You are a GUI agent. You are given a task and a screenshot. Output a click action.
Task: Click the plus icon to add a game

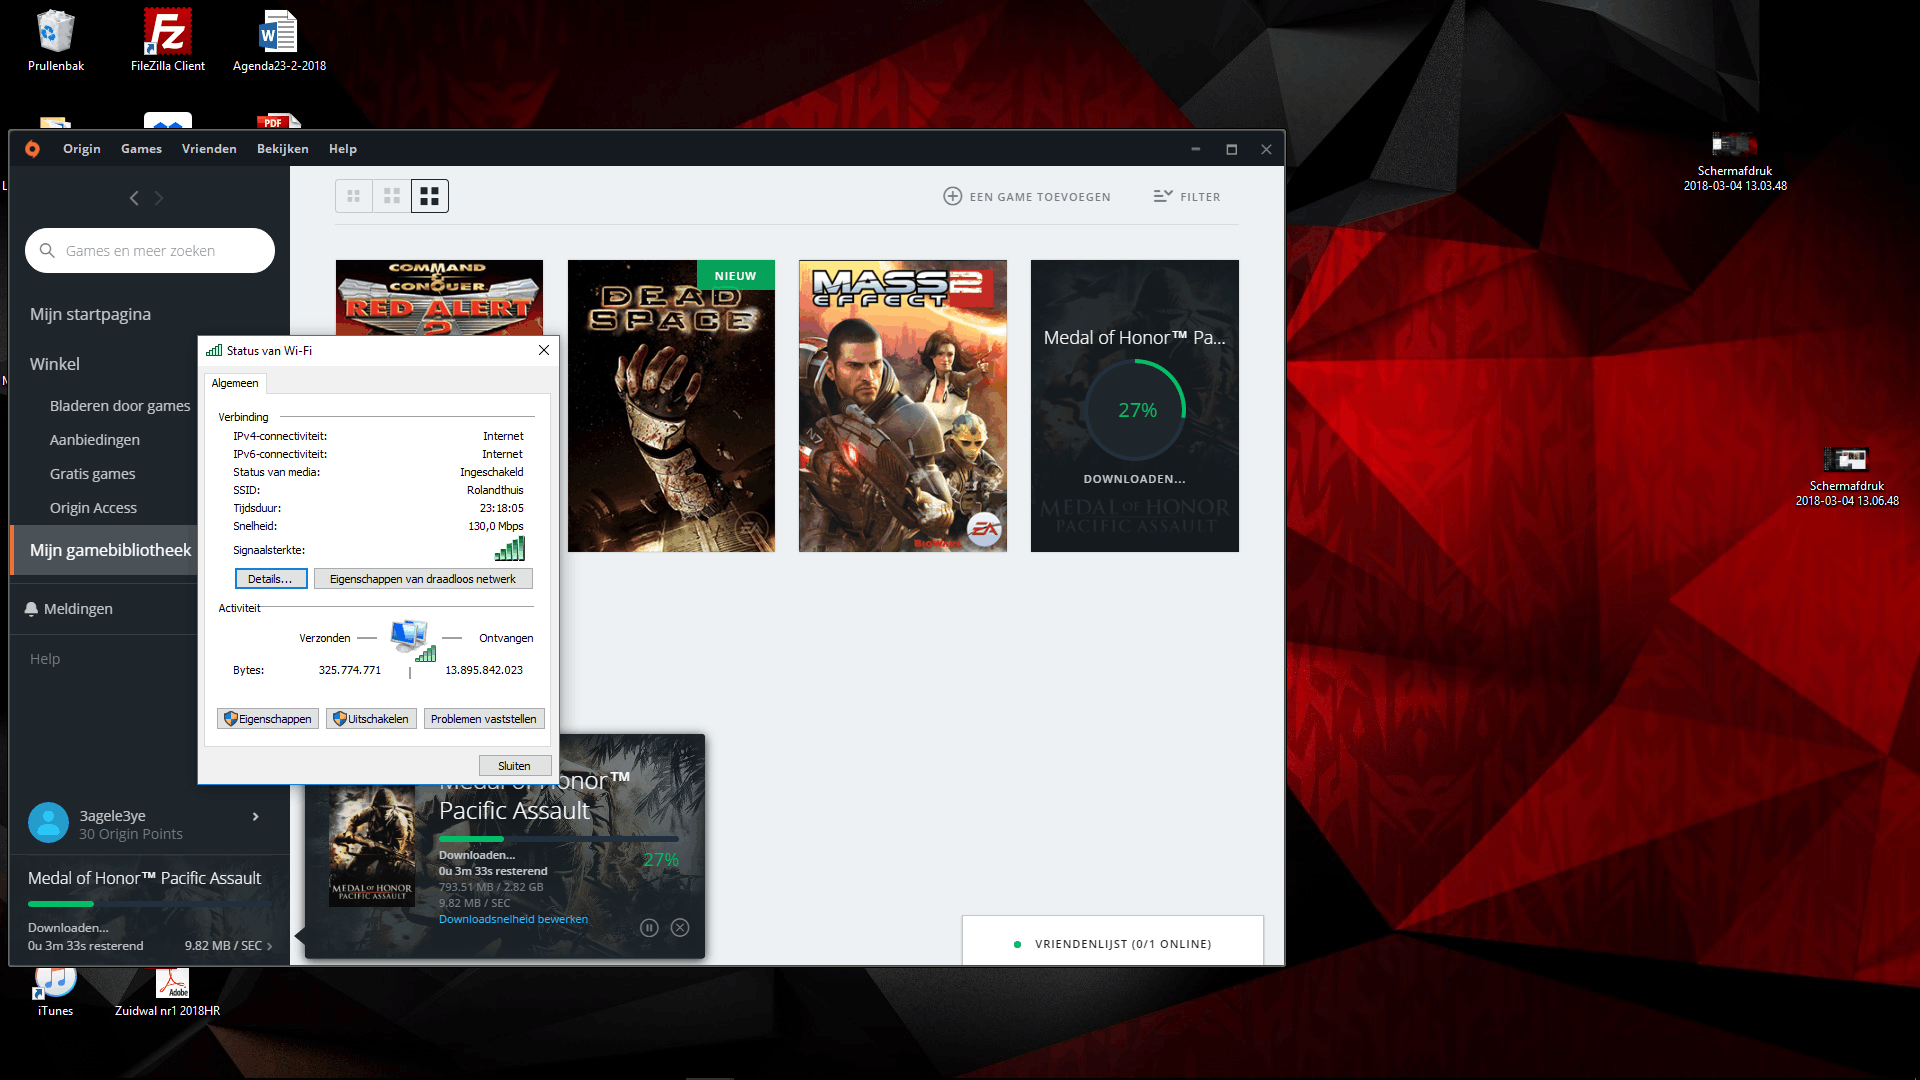(x=952, y=197)
